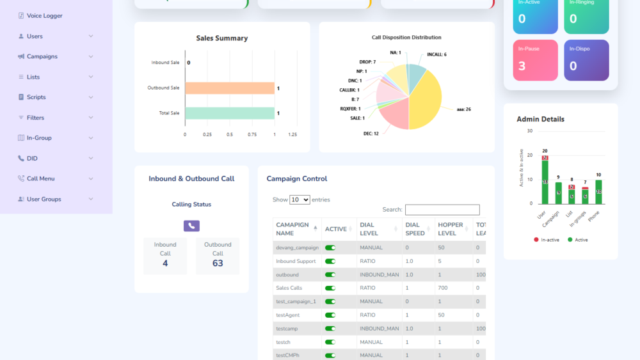The width and height of the screenshot is (640, 360).
Task: Open Lists menu item
Action: [33, 77]
